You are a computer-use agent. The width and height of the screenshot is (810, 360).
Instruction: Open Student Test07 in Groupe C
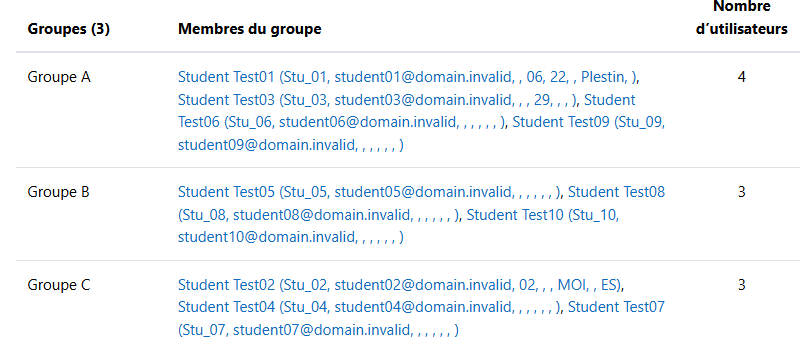pyautogui.click(x=616, y=307)
